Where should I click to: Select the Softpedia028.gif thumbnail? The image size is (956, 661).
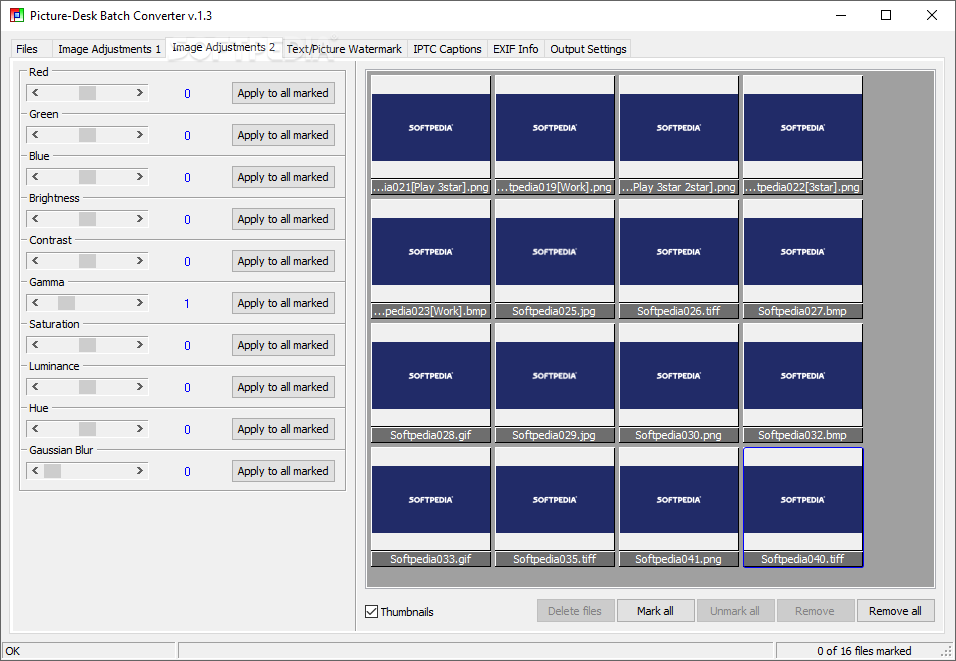(430, 382)
